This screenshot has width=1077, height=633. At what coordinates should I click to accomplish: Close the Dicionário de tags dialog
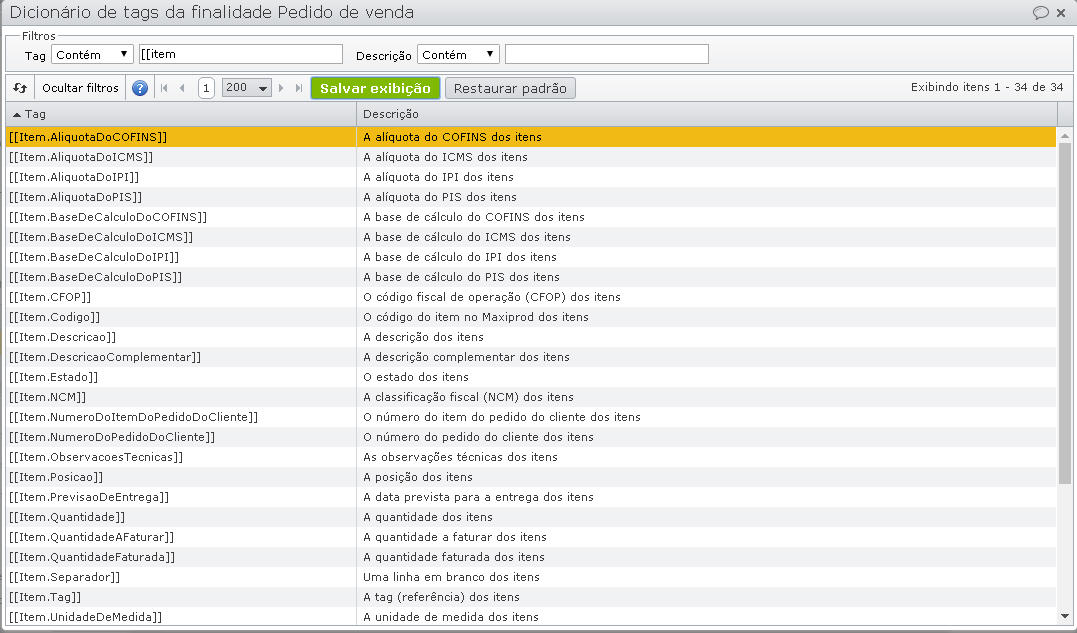point(1061,12)
